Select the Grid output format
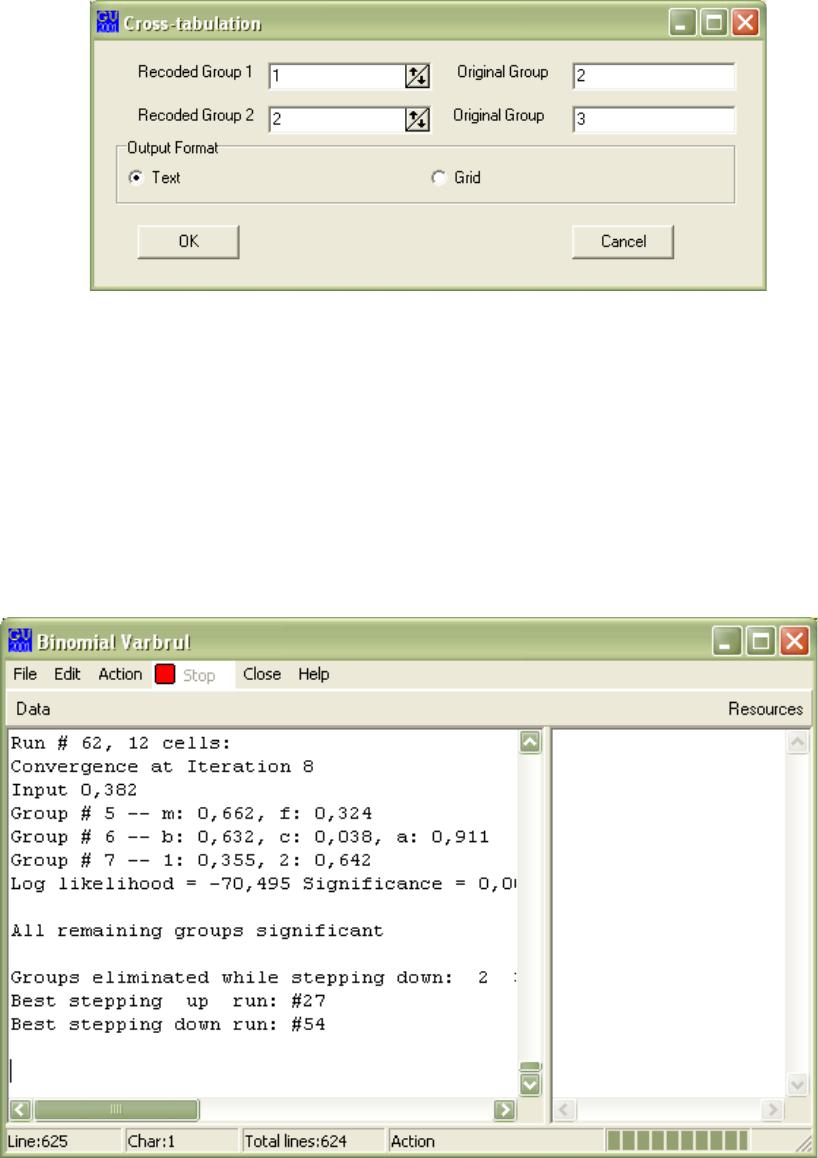Screen dimensions: 818x1158 tap(438, 178)
